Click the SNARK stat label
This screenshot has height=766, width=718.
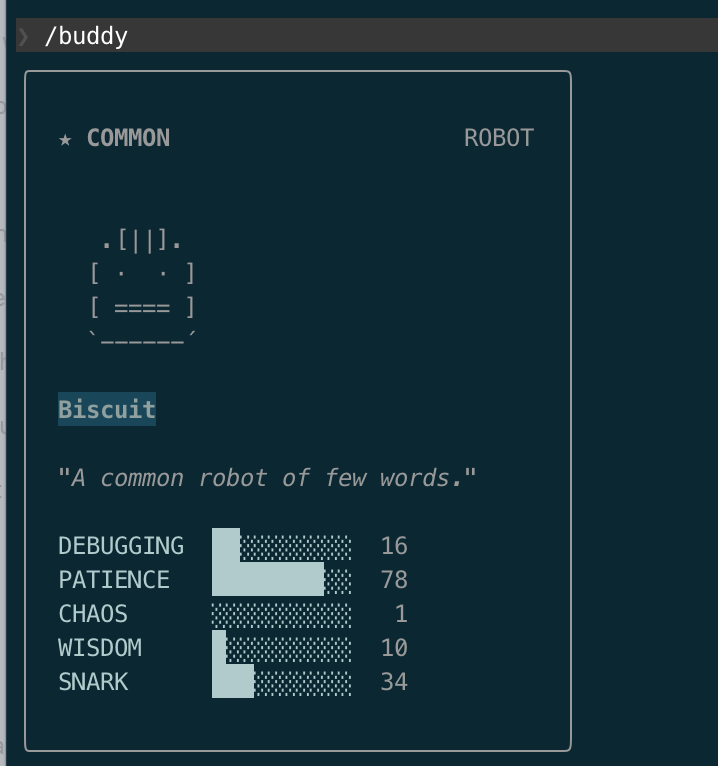(x=93, y=682)
